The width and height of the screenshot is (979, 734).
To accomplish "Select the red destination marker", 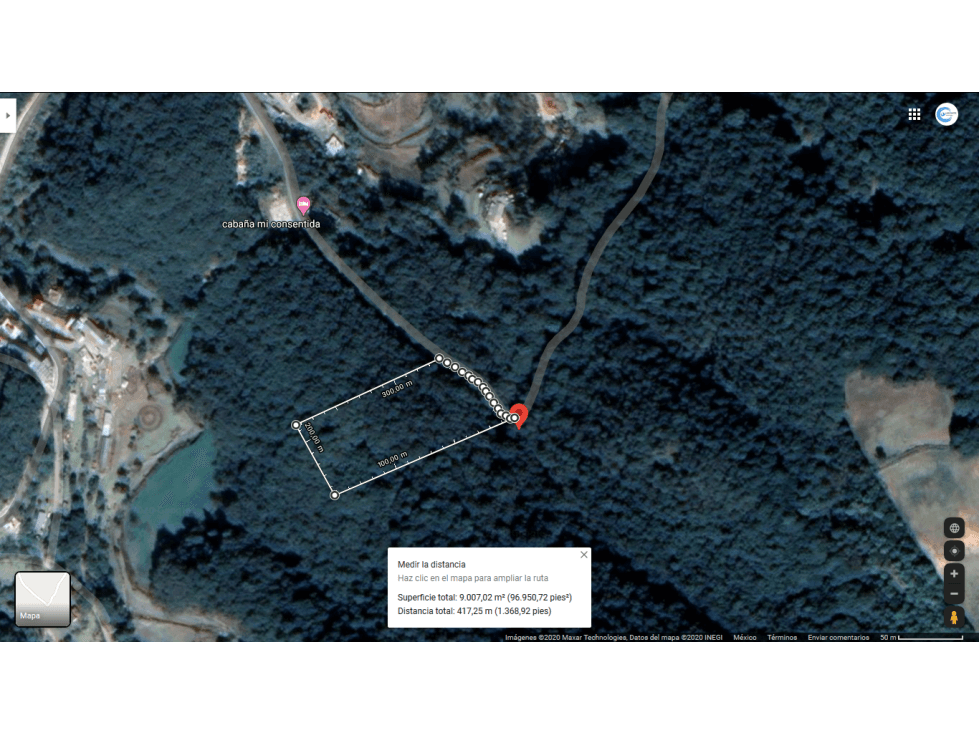I will [x=518, y=415].
